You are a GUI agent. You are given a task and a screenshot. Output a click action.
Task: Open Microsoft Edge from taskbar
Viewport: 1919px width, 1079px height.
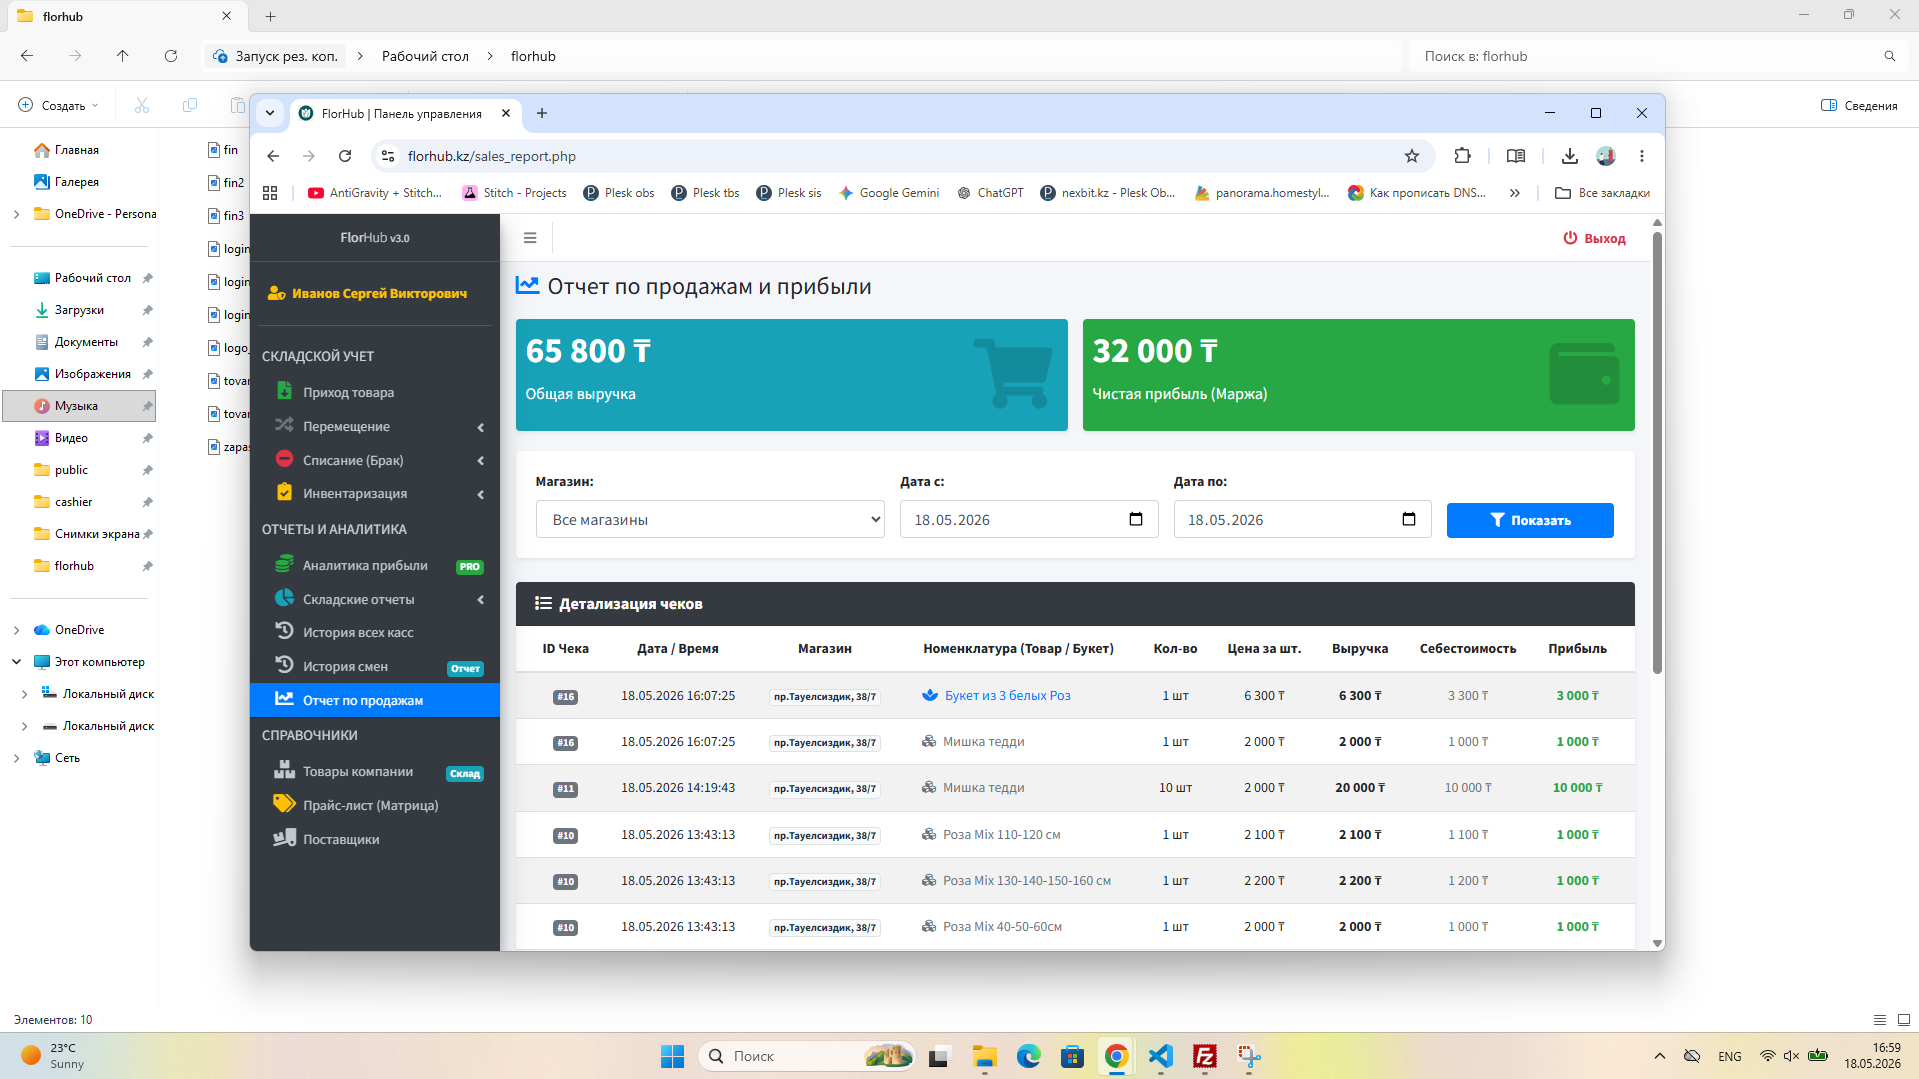pyautogui.click(x=1028, y=1056)
